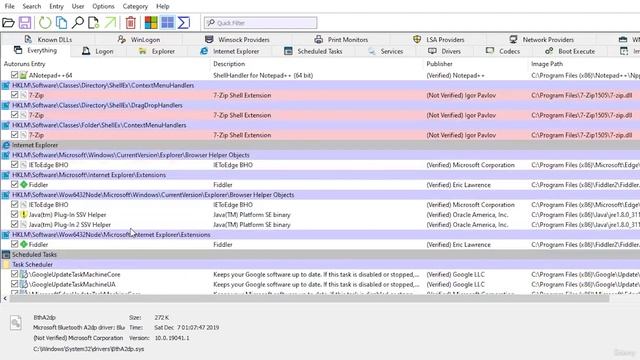This screenshot has height=360, width=640.
Task: Select the Browser Helper Objects key under HKLM\Software\Microsoft\Windows
Action: tap(320, 155)
